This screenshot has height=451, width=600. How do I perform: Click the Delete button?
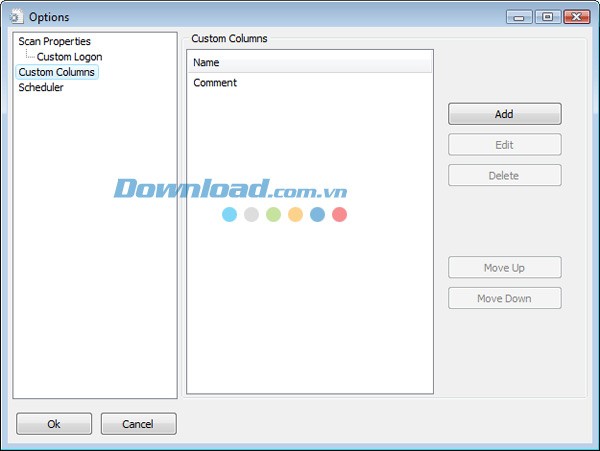505,175
